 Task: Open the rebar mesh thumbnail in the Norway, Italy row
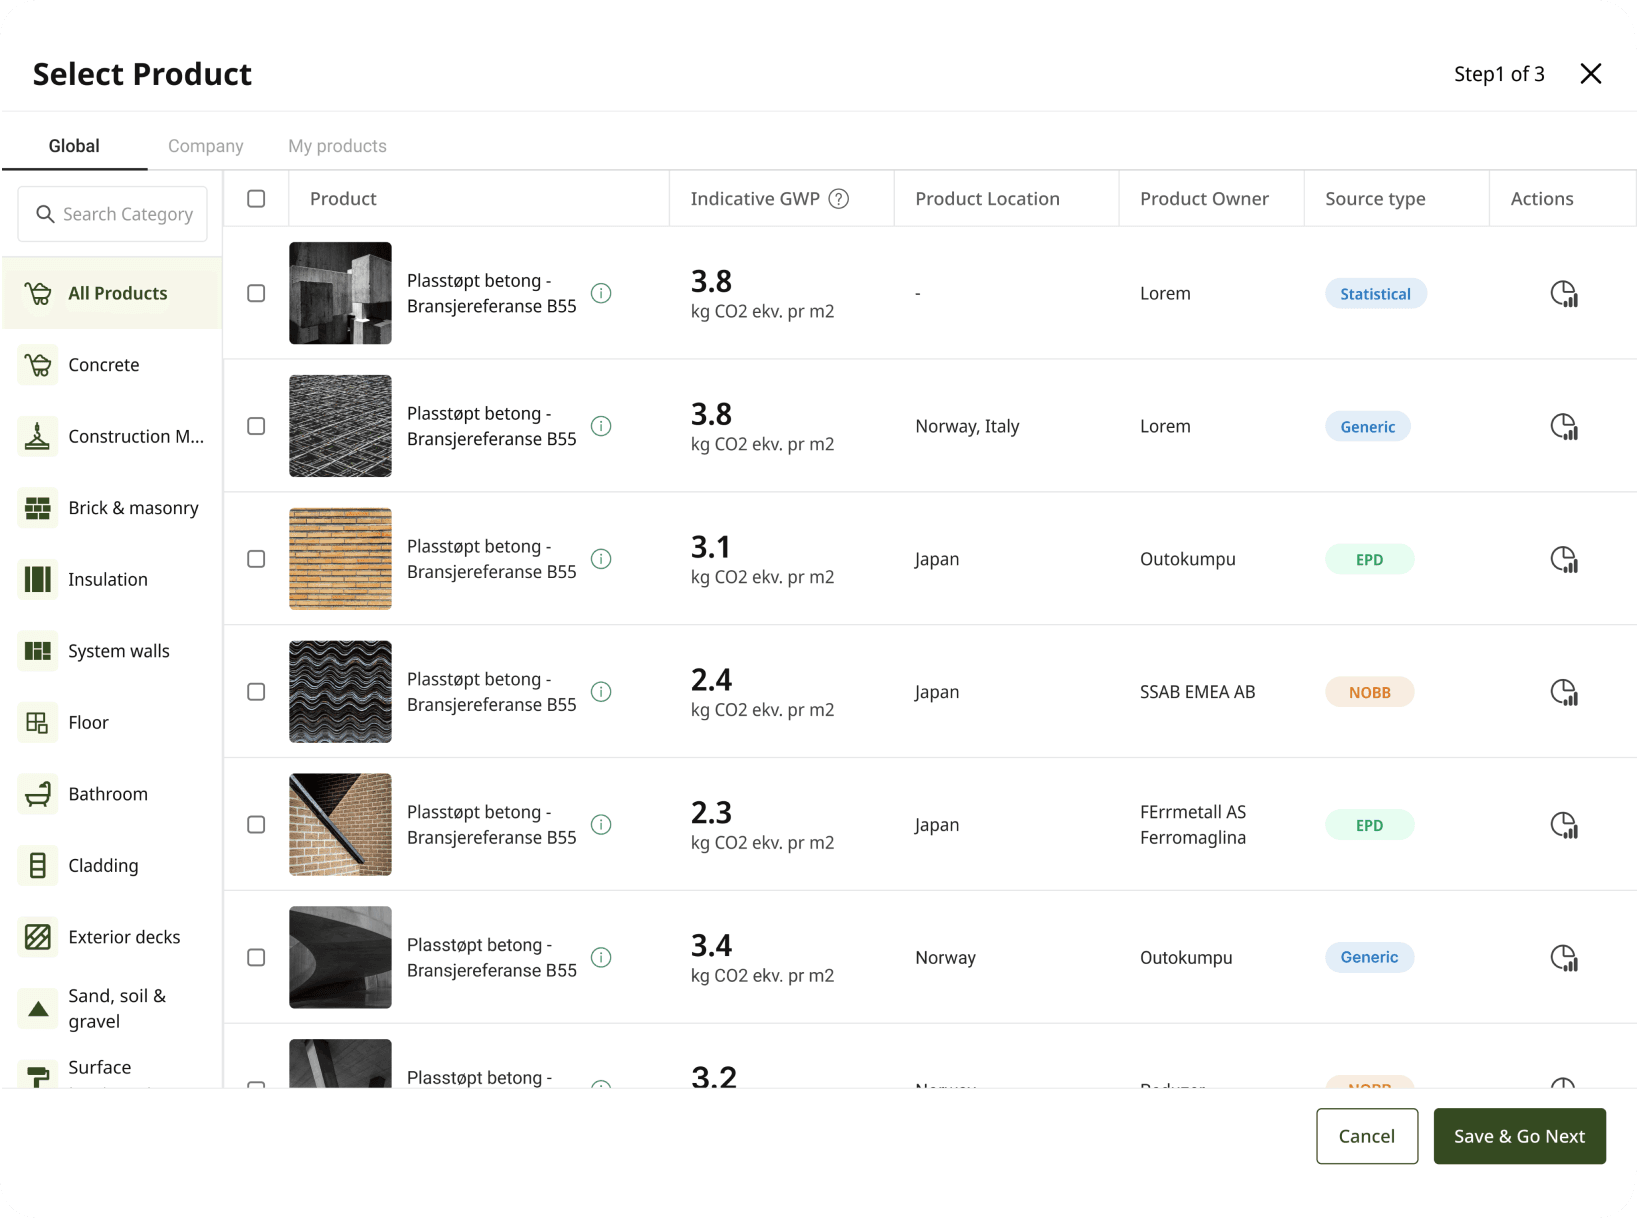coord(340,426)
